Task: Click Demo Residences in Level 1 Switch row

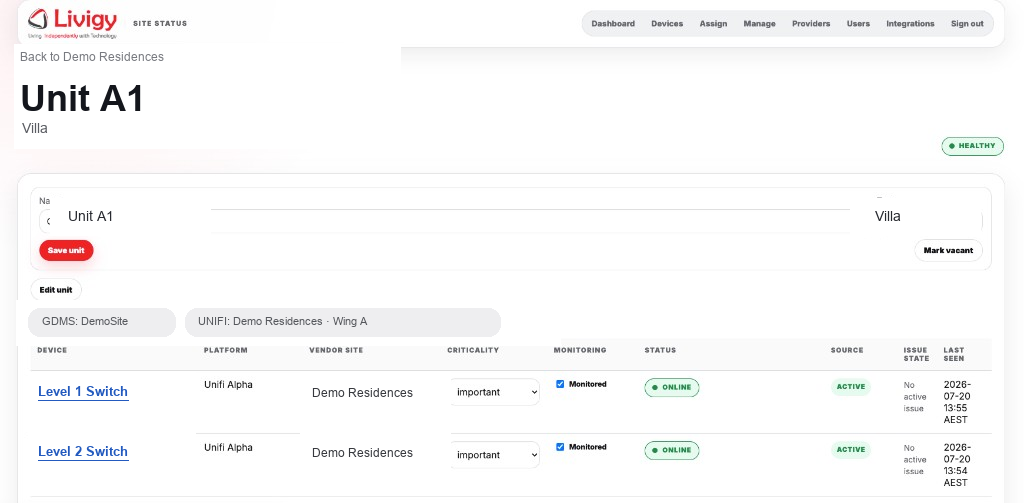Action: pyautogui.click(x=362, y=393)
